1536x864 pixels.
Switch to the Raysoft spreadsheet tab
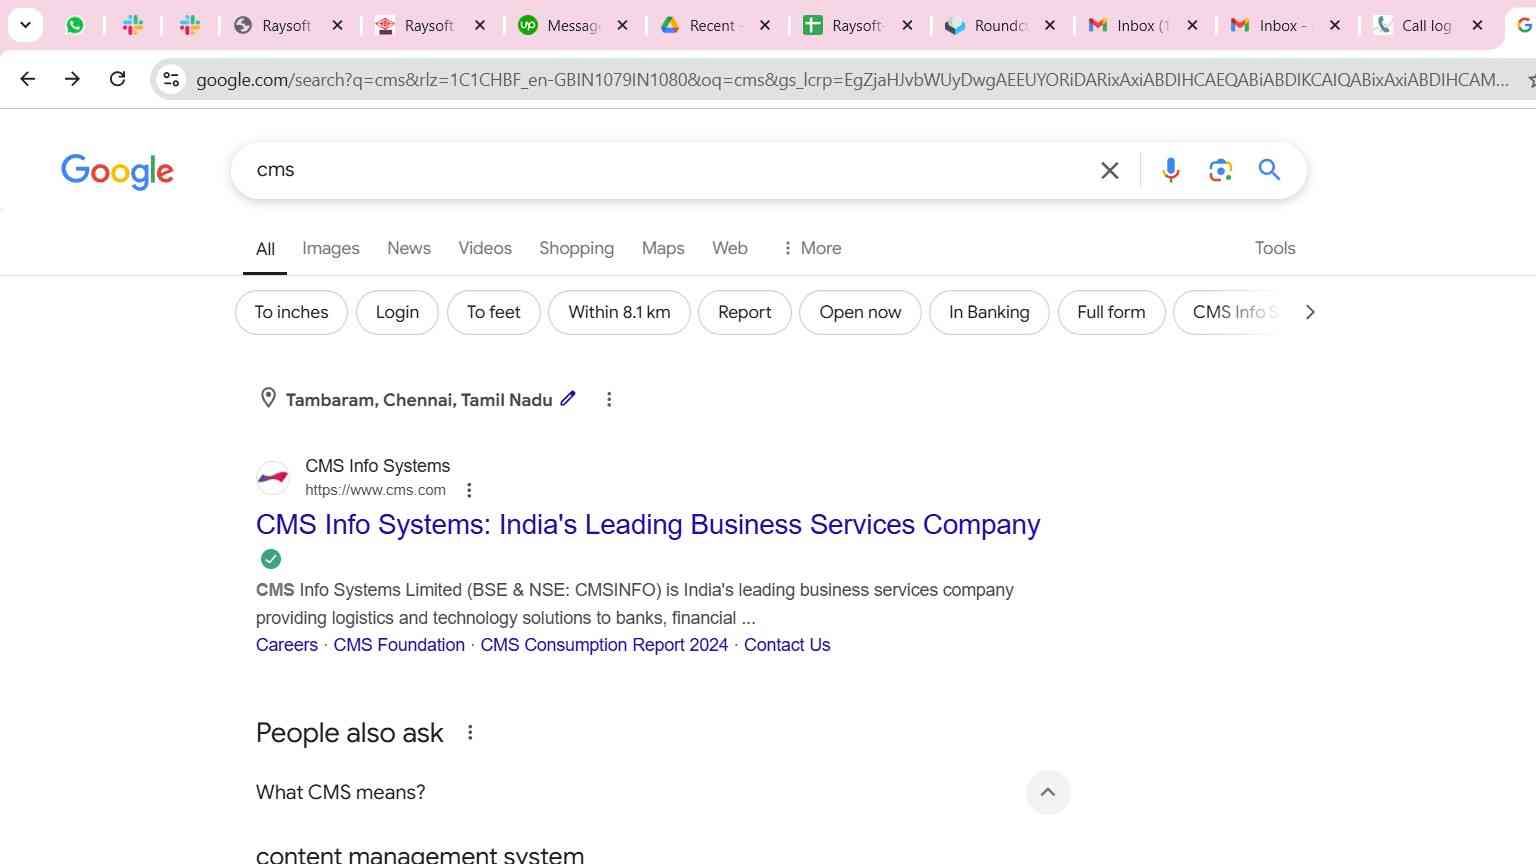pos(855,25)
